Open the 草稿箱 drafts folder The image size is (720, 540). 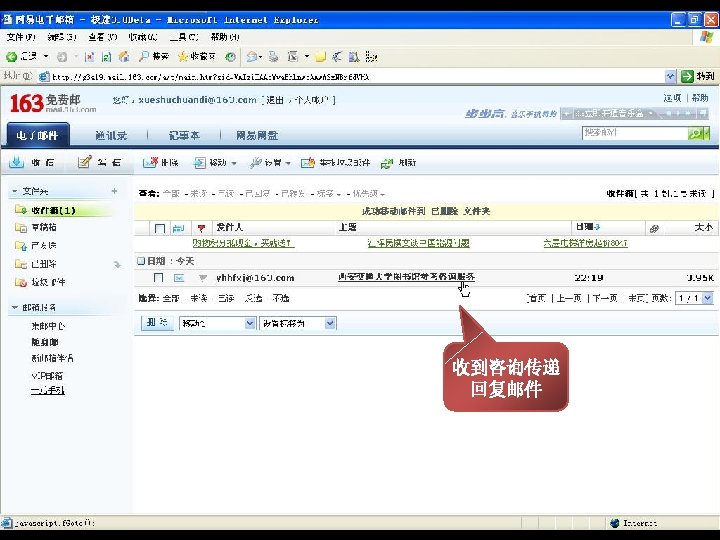click(44, 227)
